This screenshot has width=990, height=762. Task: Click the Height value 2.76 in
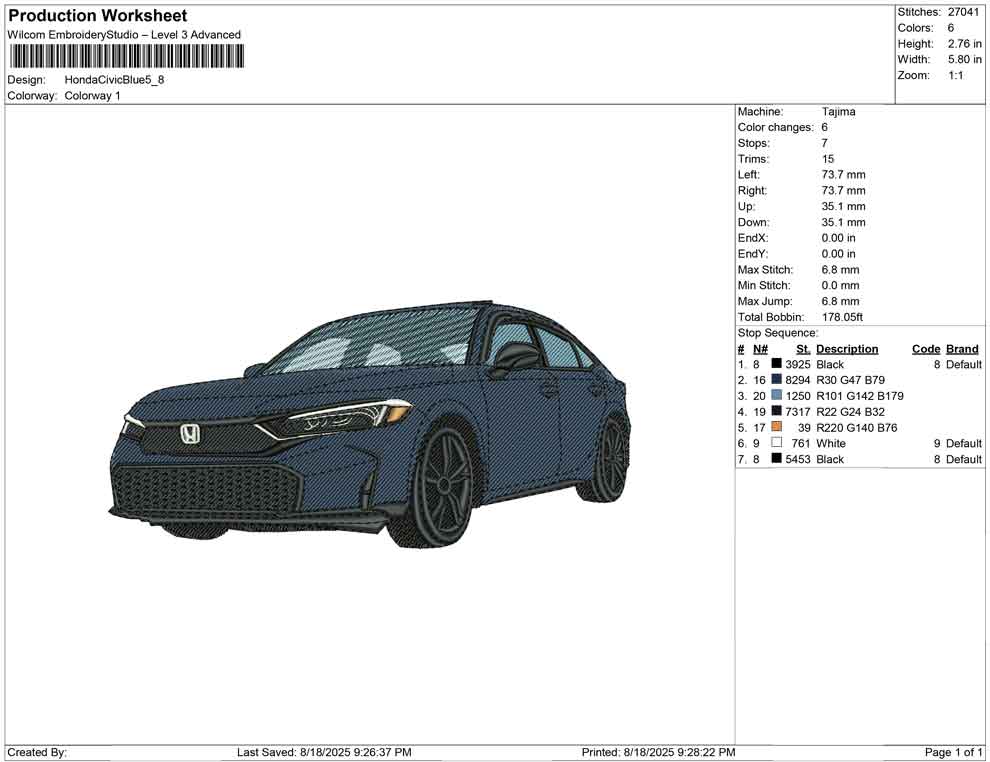click(x=964, y=44)
